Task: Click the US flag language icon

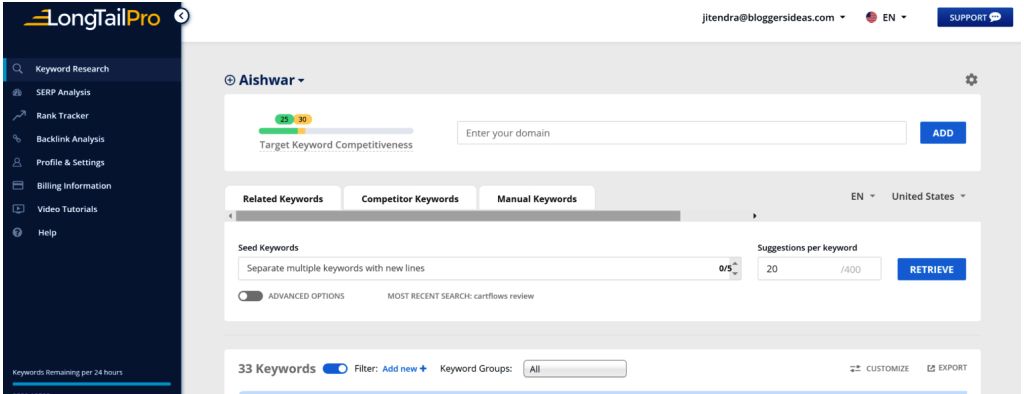Action: (871, 18)
